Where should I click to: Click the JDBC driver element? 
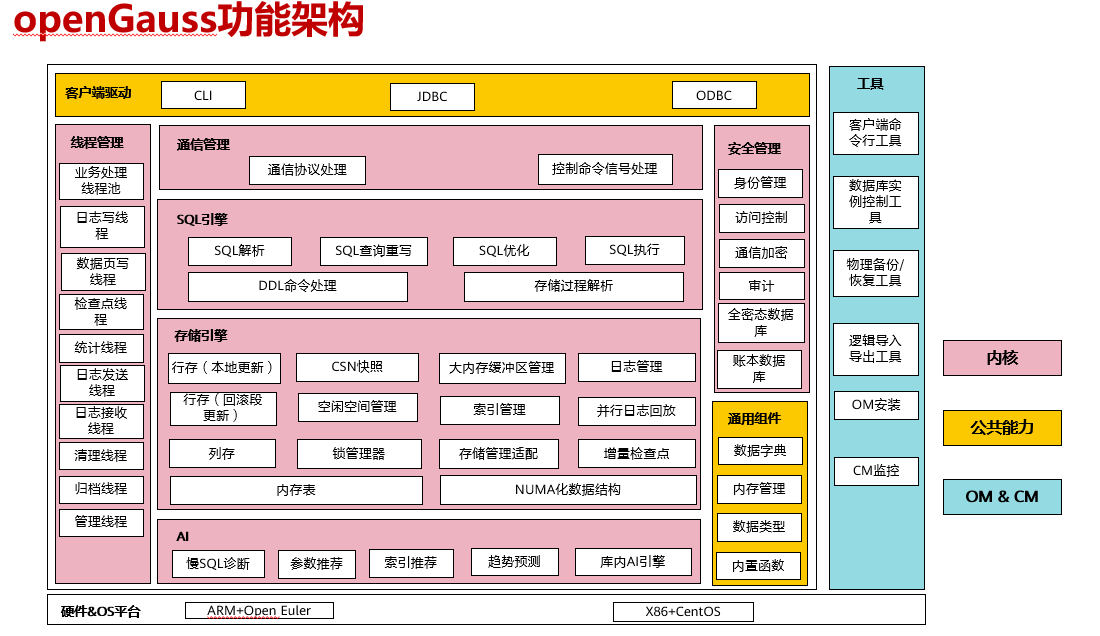click(x=432, y=97)
